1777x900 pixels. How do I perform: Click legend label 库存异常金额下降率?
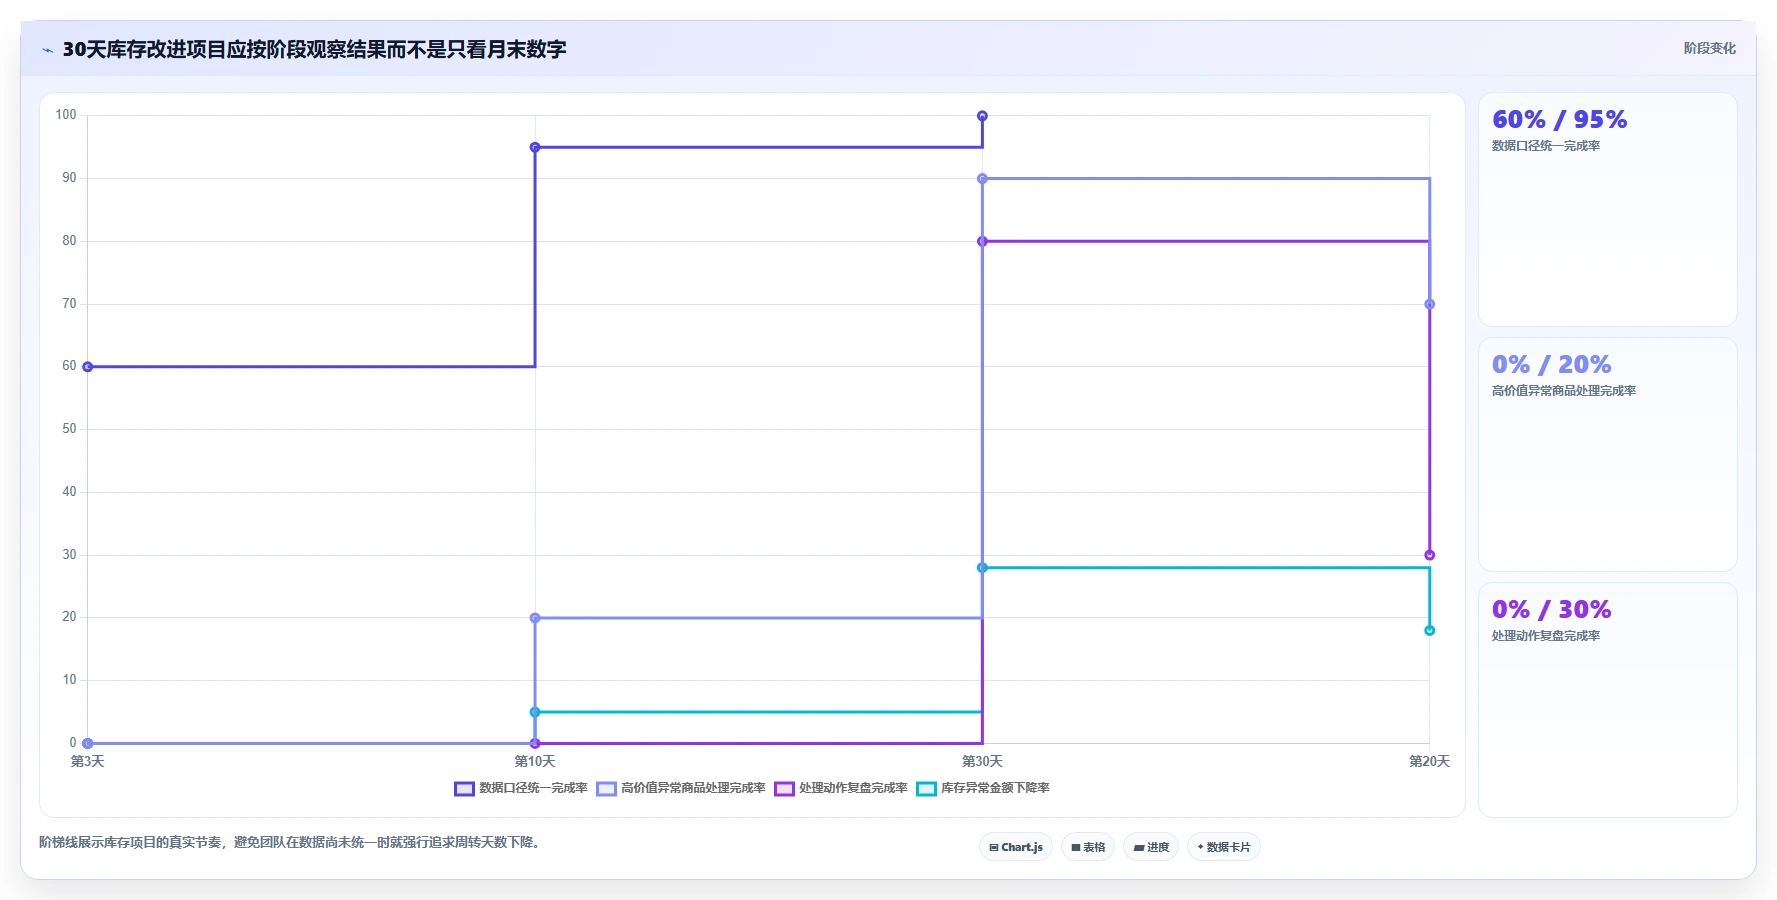(x=995, y=788)
